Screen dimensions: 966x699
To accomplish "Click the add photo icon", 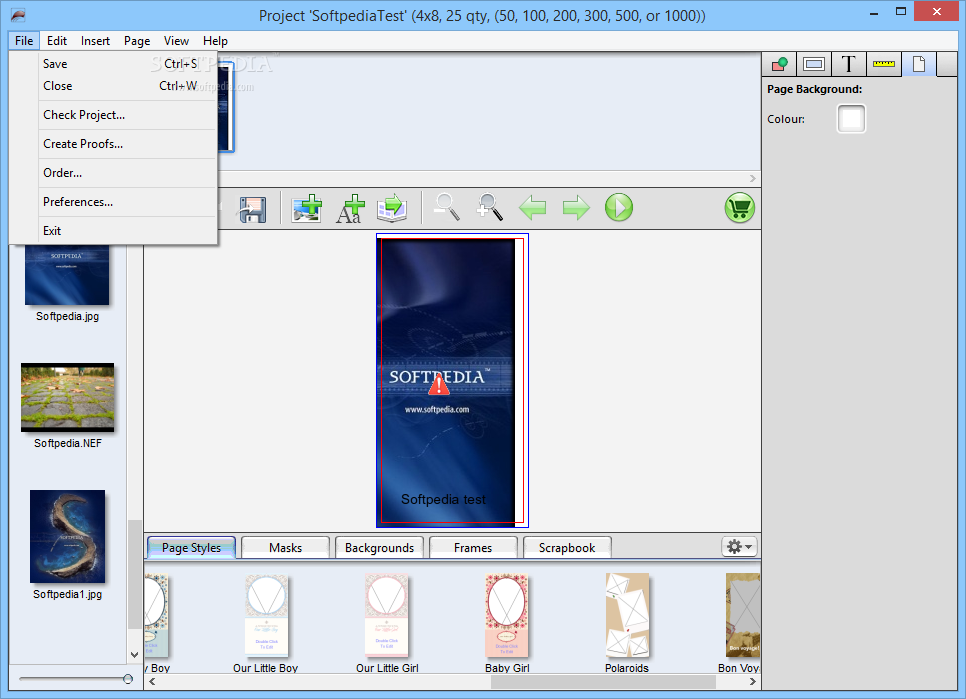I will (306, 208).
